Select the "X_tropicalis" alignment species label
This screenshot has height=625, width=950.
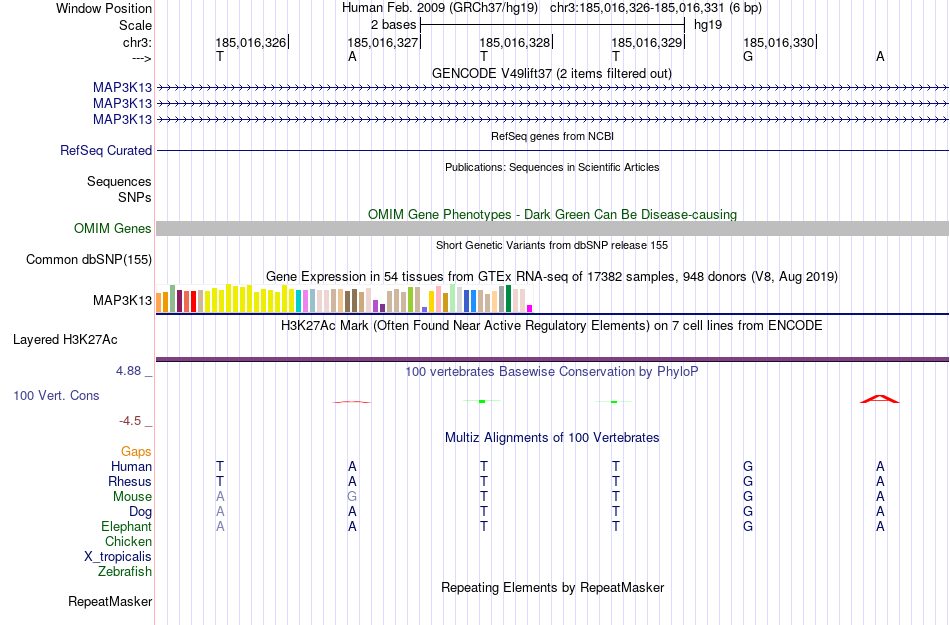click(x=118, y=557)
